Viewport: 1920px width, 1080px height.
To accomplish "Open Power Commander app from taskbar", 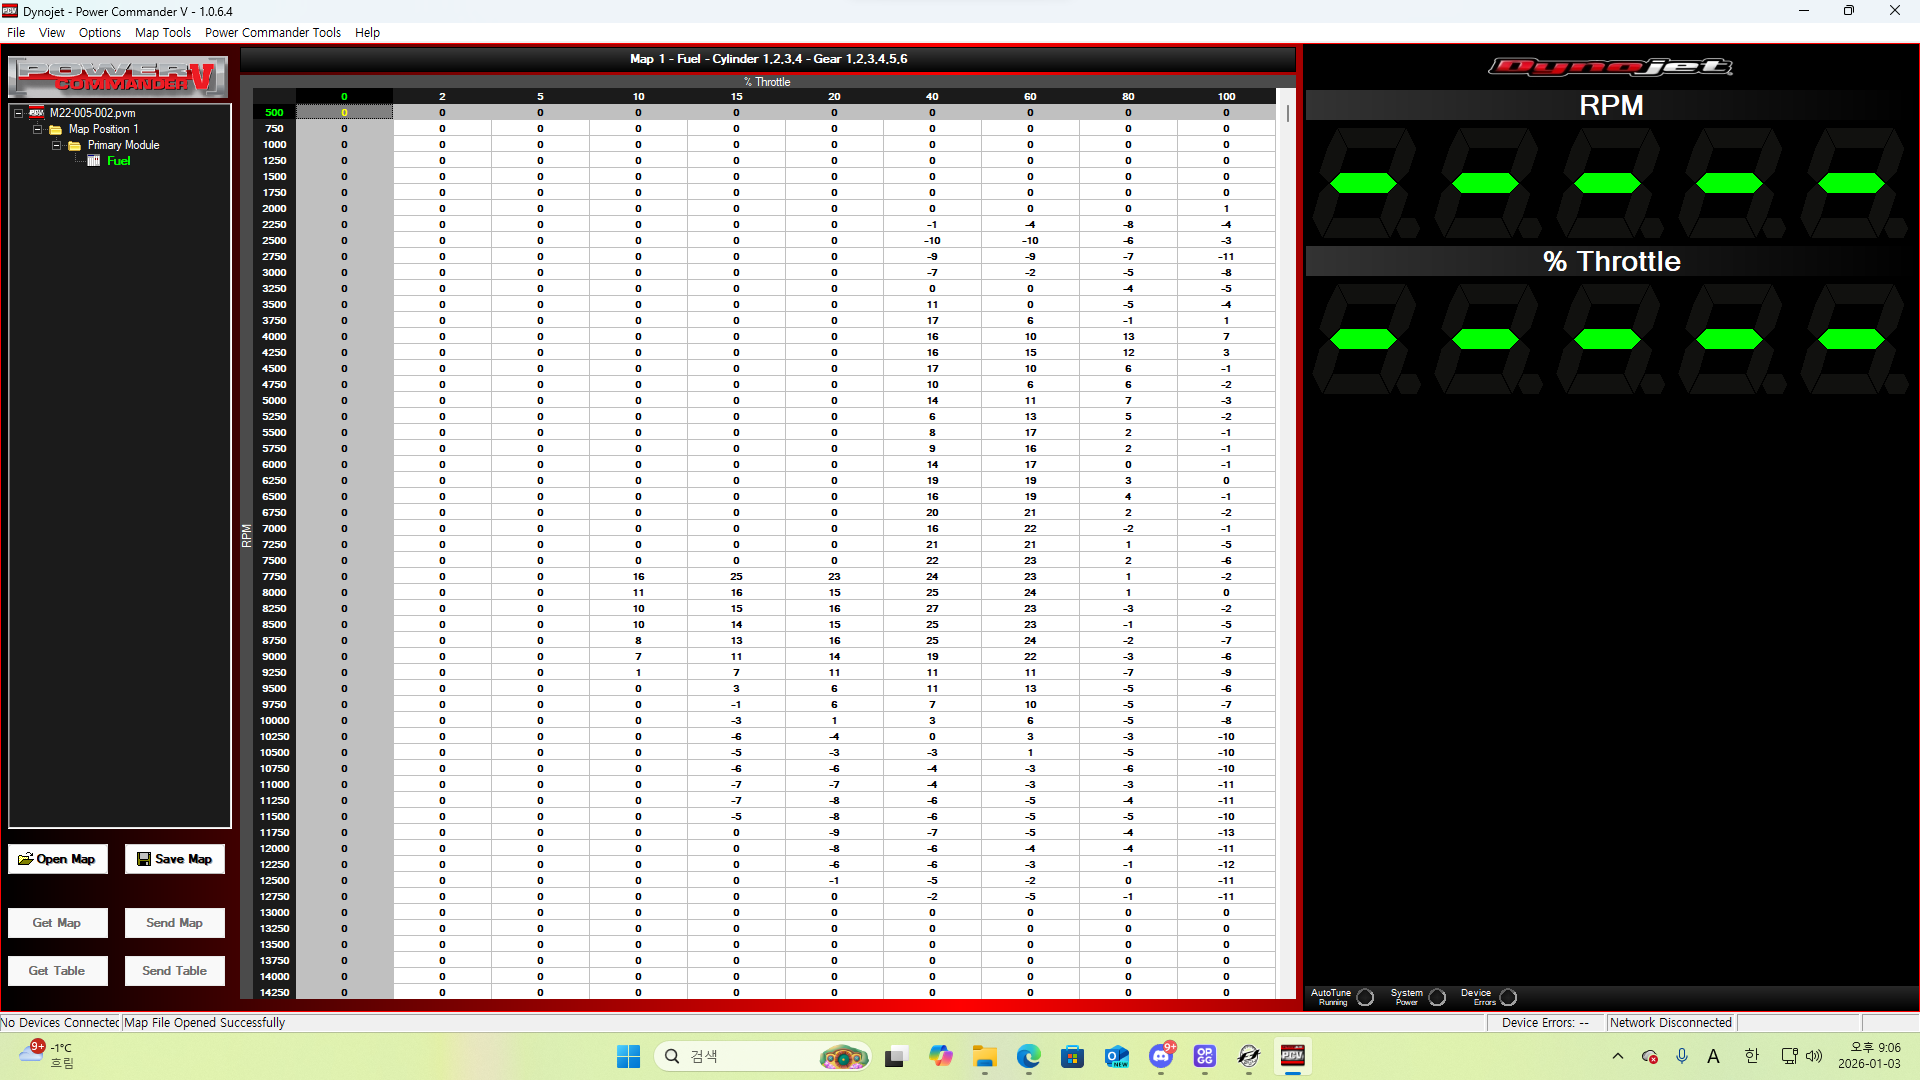I will point(1292,1056).
